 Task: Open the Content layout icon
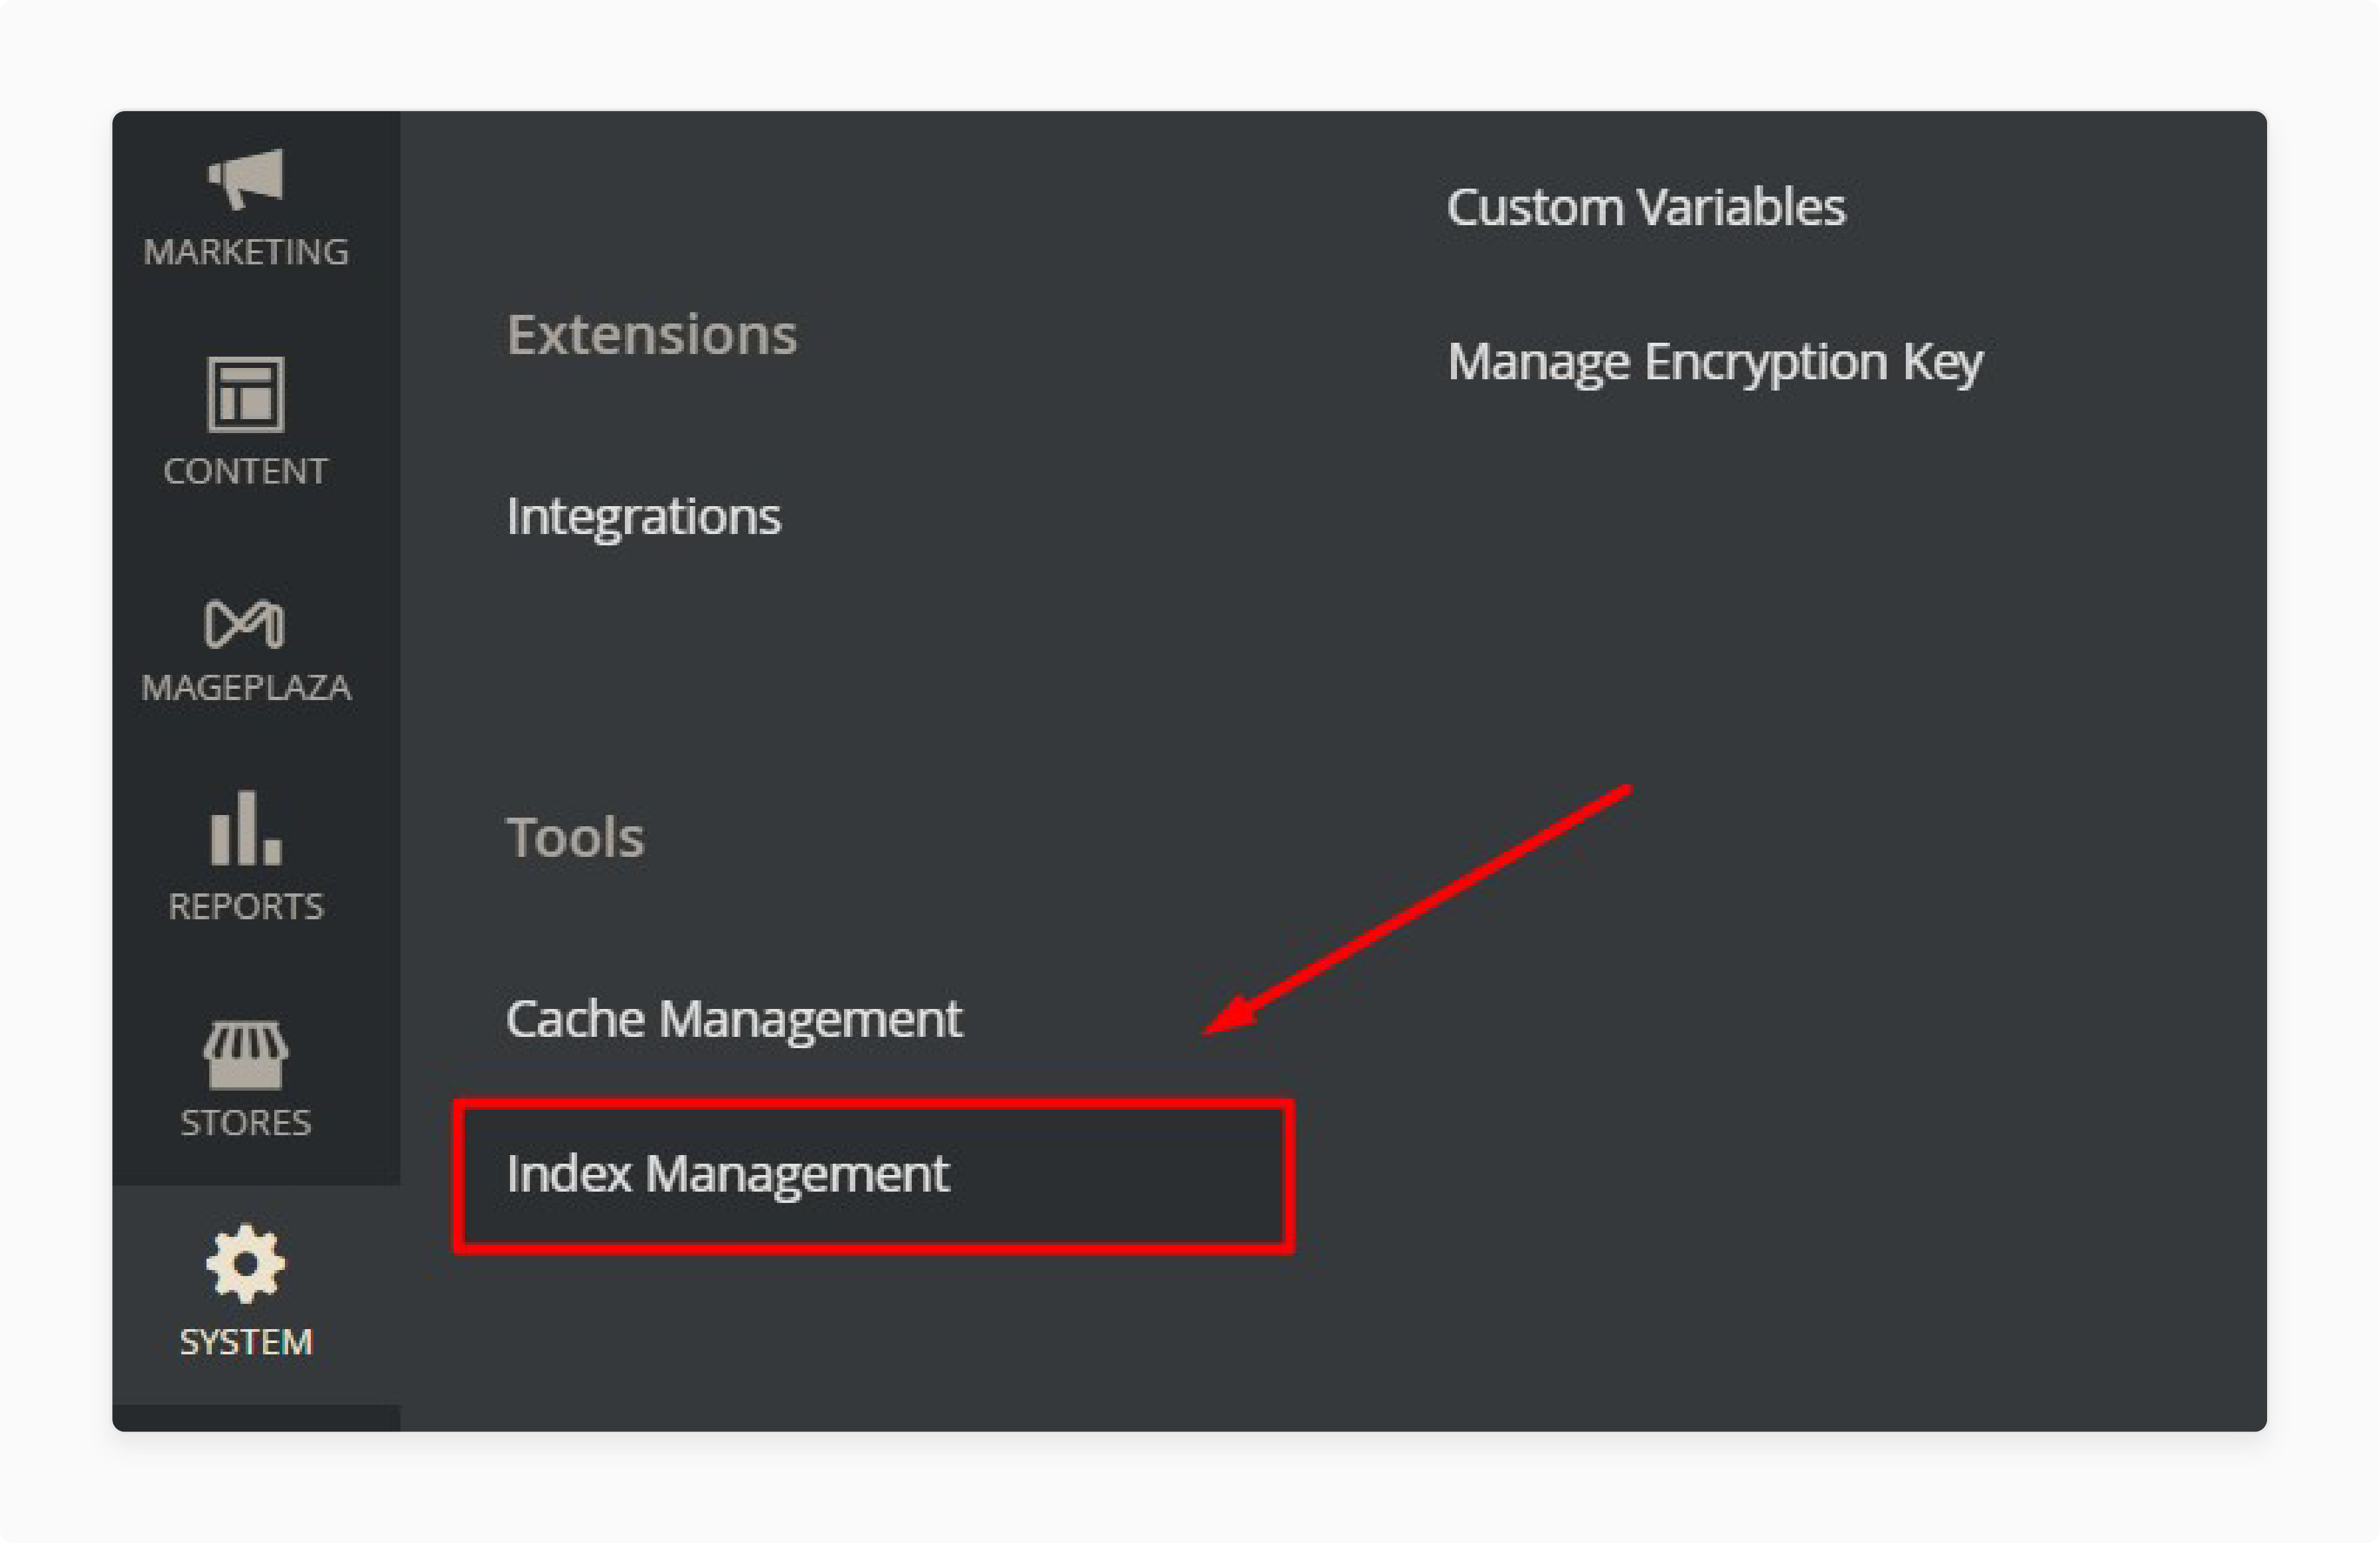click(x=246, y=394)
